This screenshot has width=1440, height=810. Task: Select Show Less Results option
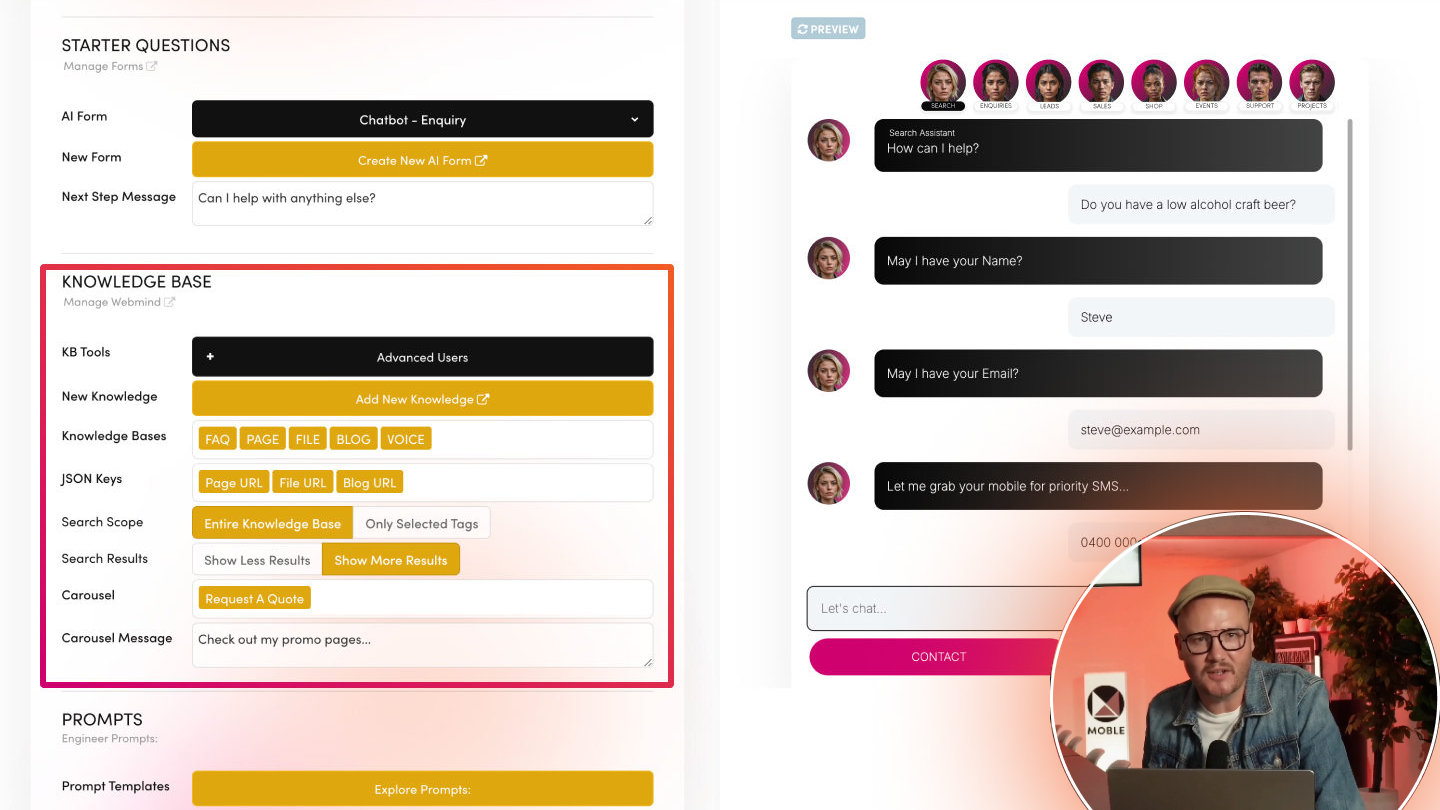(257, 560)
